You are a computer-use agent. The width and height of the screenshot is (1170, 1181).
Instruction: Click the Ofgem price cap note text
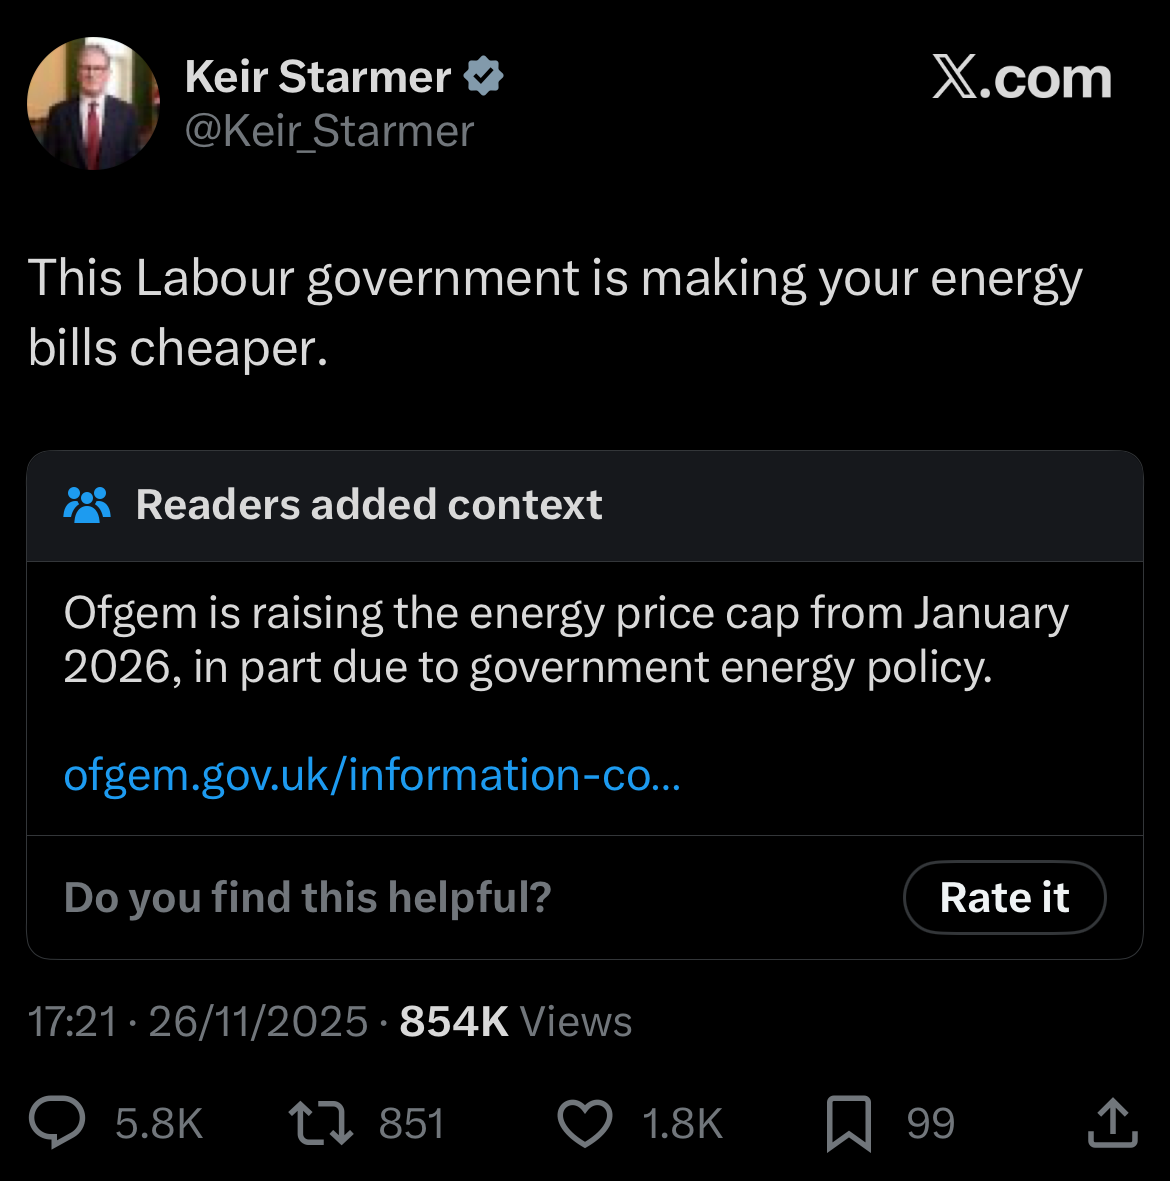566,640
